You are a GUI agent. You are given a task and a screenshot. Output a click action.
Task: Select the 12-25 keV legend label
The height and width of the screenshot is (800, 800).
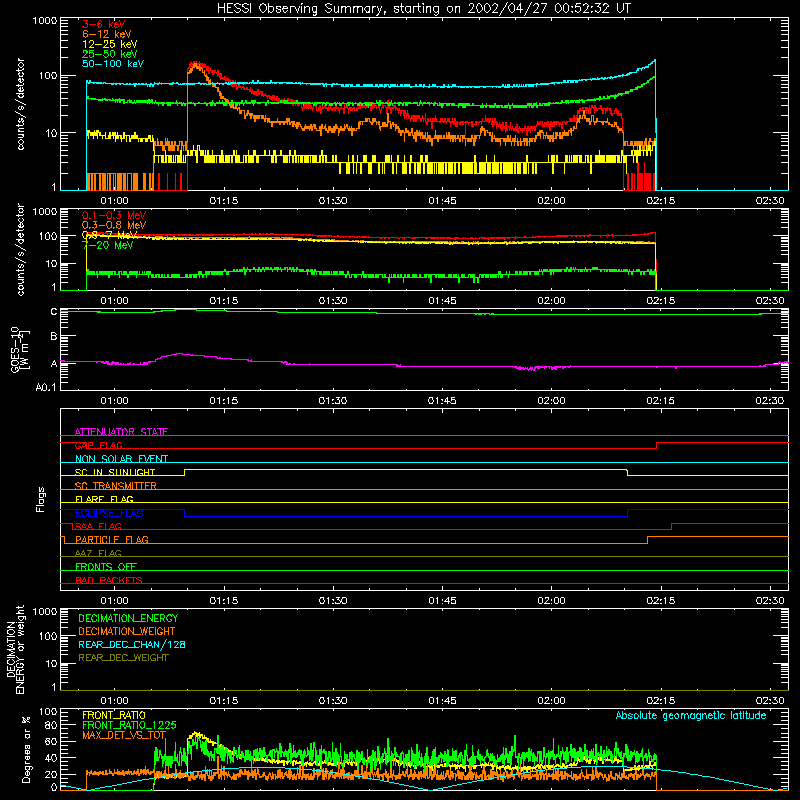click(110, 44)
